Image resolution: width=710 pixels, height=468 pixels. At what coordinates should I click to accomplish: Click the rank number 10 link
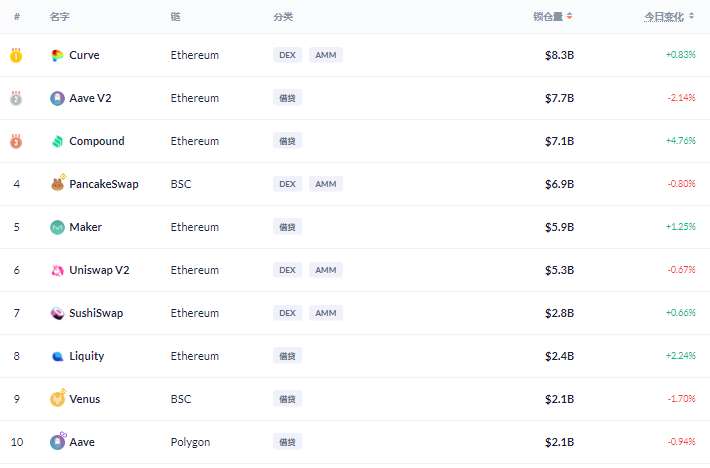tap(16, 442)
